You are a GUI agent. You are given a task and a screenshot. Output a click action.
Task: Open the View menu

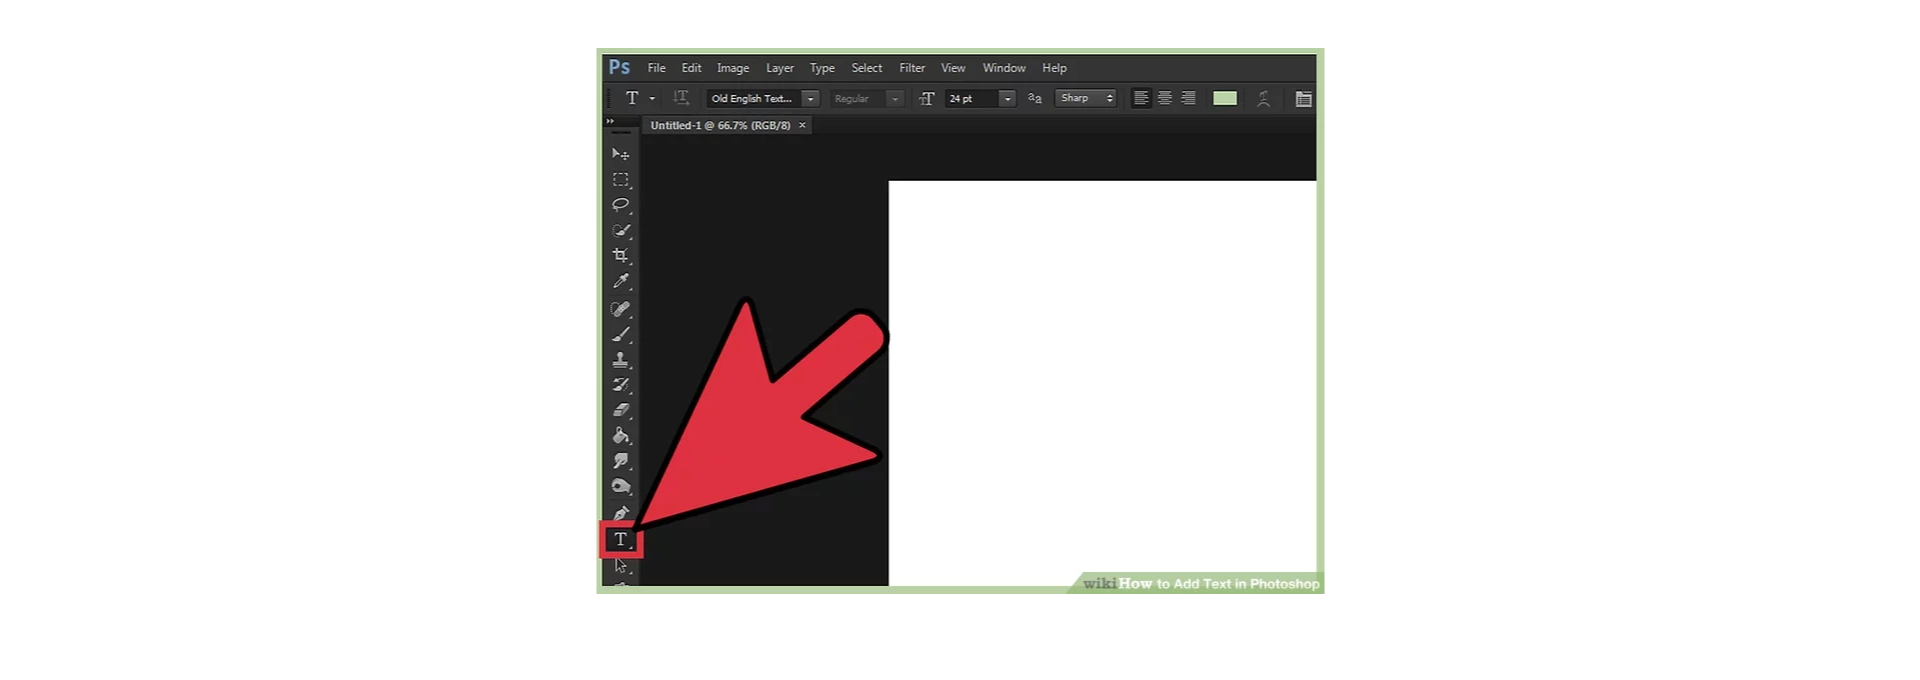[x=953, y=68]
